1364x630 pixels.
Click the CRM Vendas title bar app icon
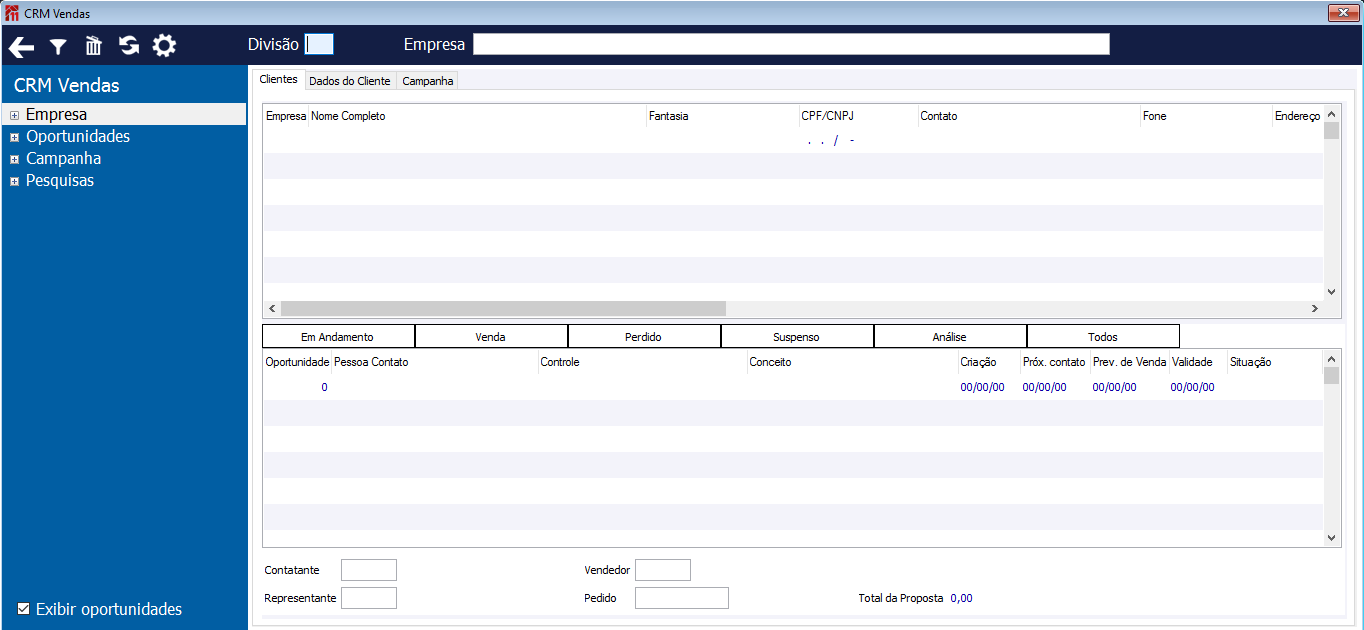click(x=12, y=13)
